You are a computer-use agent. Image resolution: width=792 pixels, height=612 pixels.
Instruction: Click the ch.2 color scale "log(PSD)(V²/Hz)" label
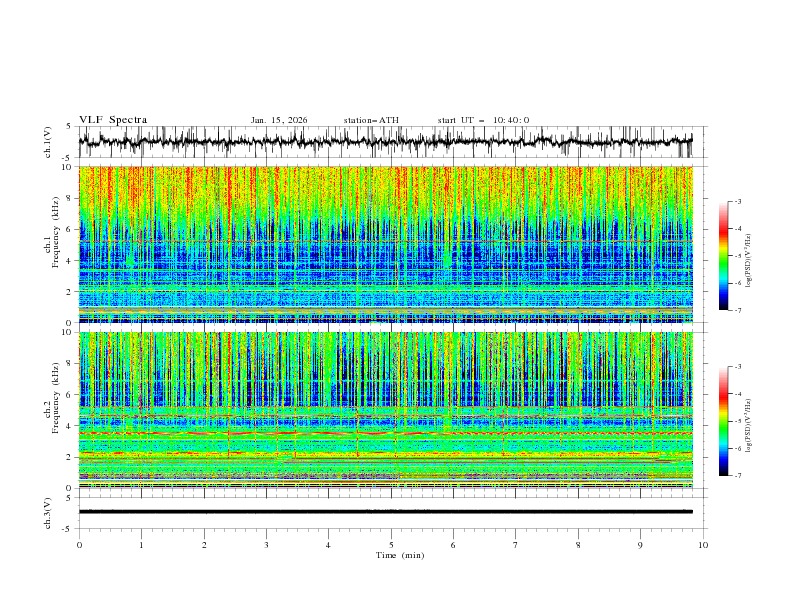749,426
